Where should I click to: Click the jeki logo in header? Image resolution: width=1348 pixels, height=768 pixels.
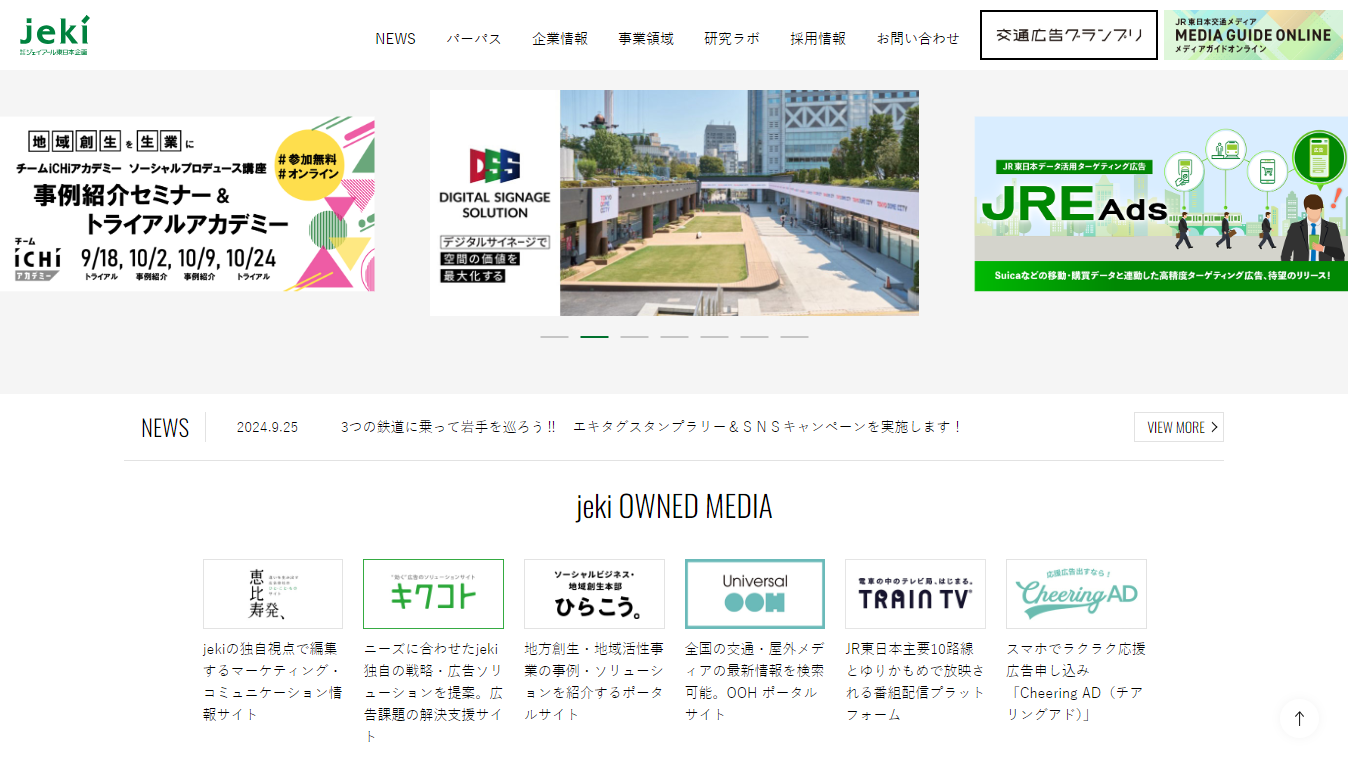(x=54, y=35)
